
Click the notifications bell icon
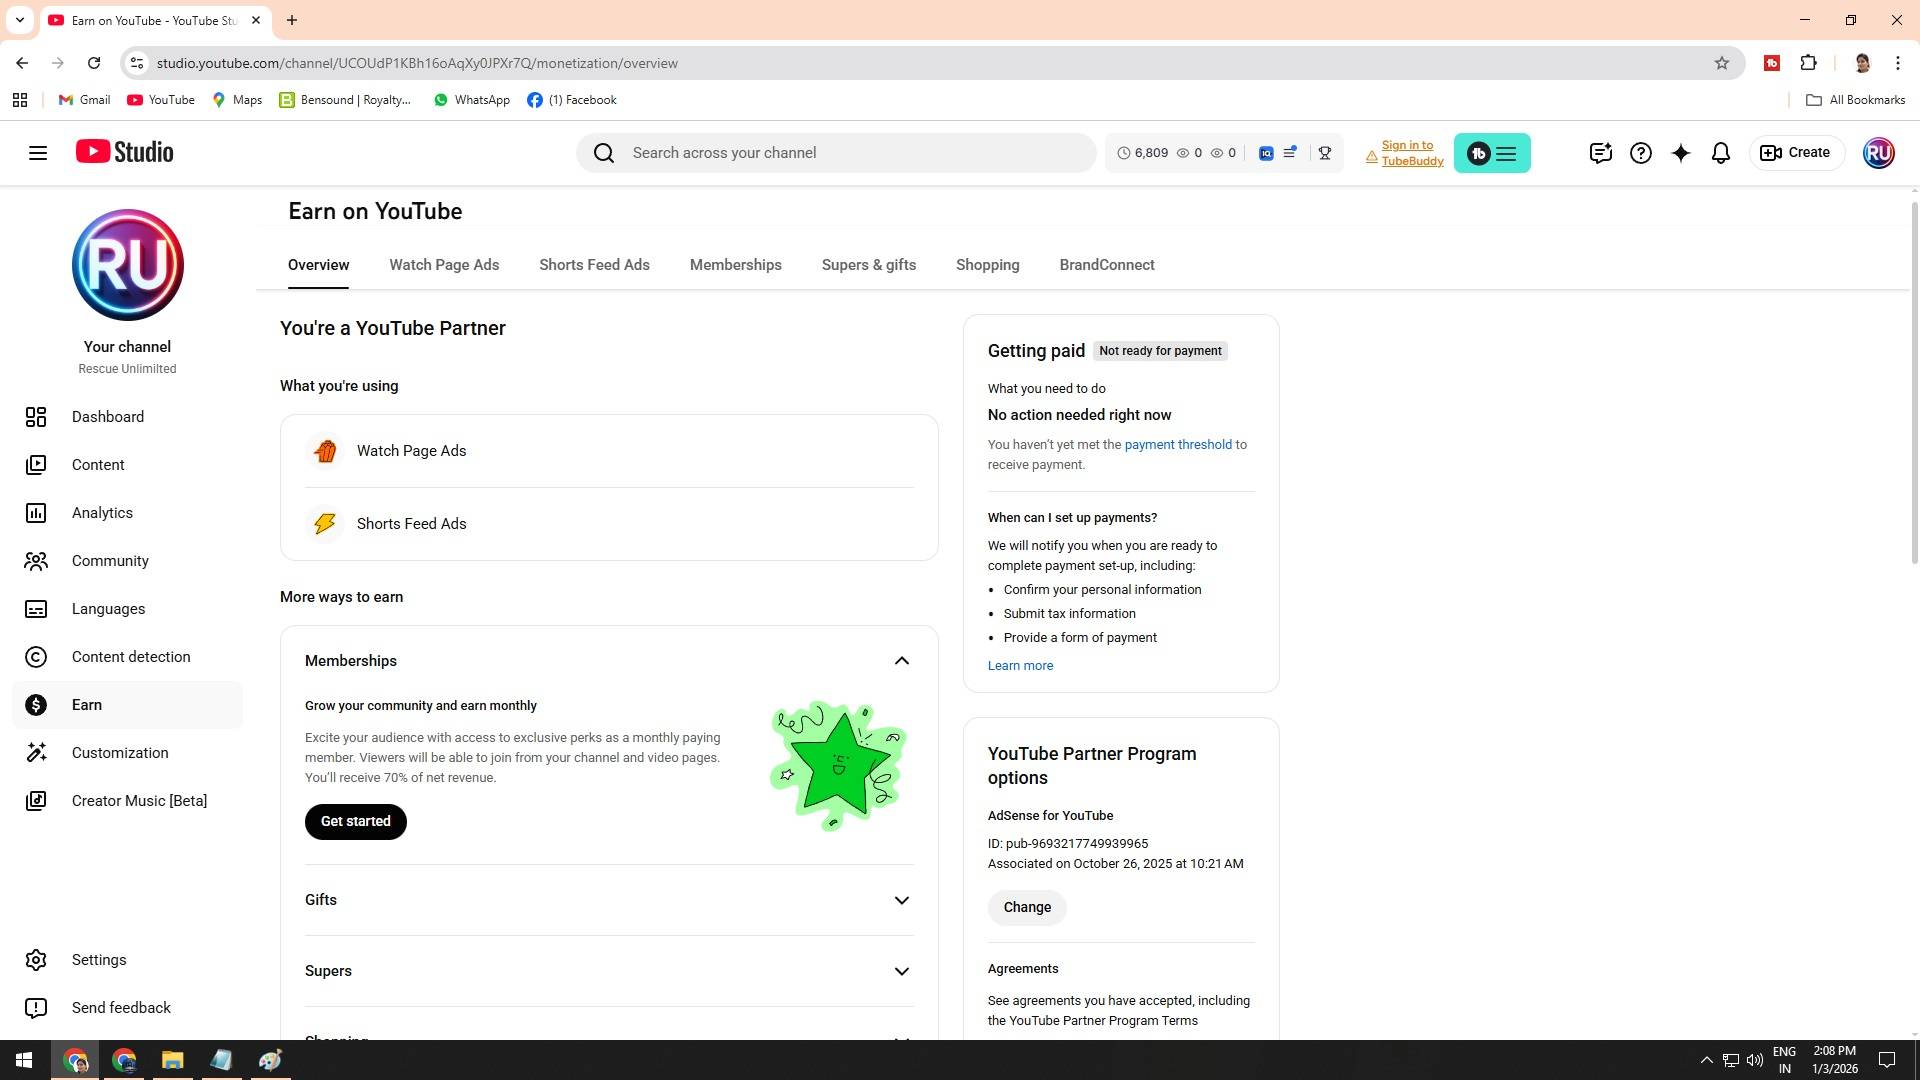point(1720,153)
